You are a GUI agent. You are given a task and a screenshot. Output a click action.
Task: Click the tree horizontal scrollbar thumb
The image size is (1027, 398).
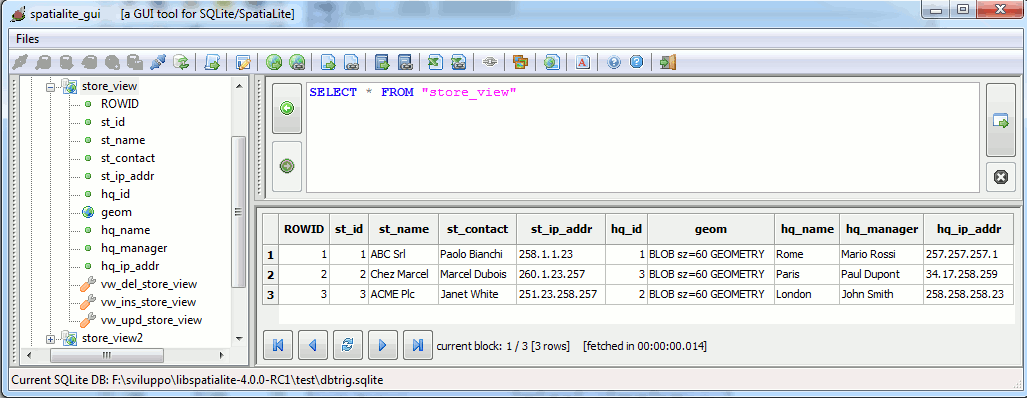107,355
